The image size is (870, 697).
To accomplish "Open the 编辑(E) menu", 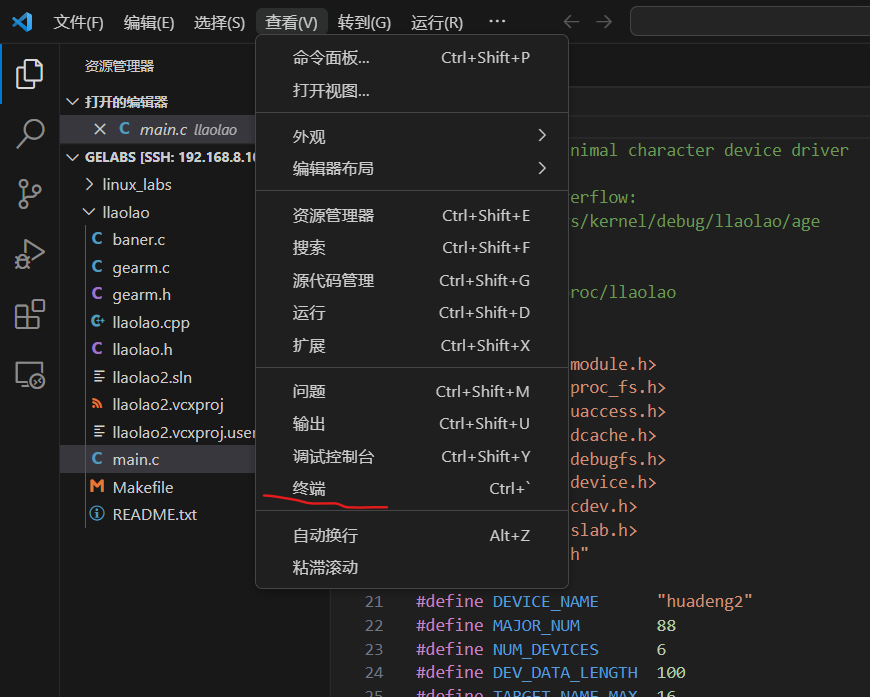I will [x=149, y=22].
